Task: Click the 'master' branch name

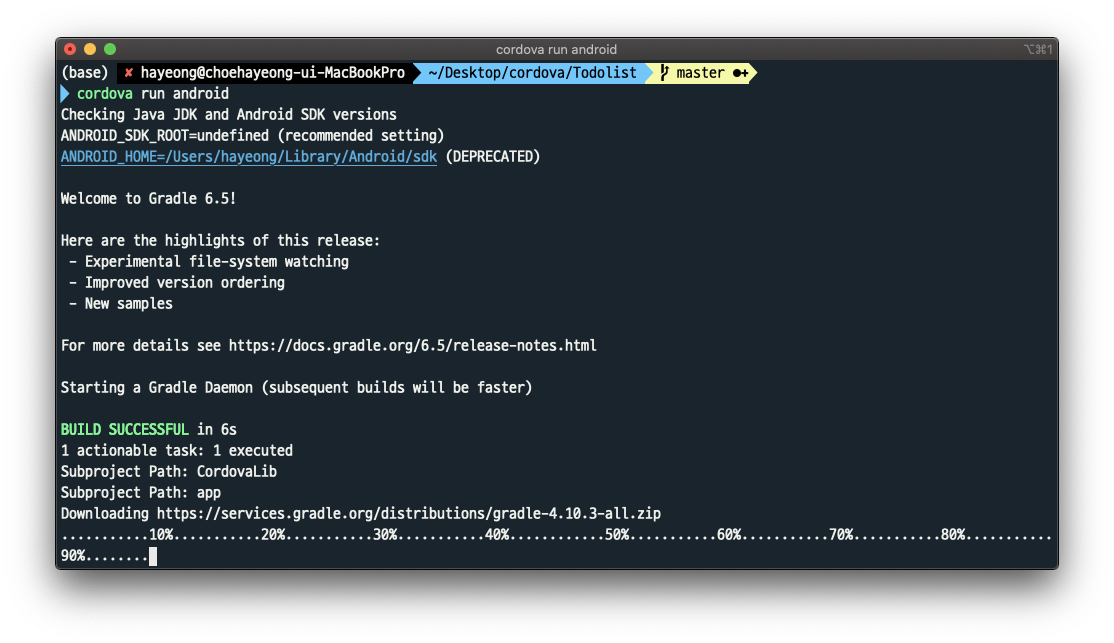Action: click(701, 72)
